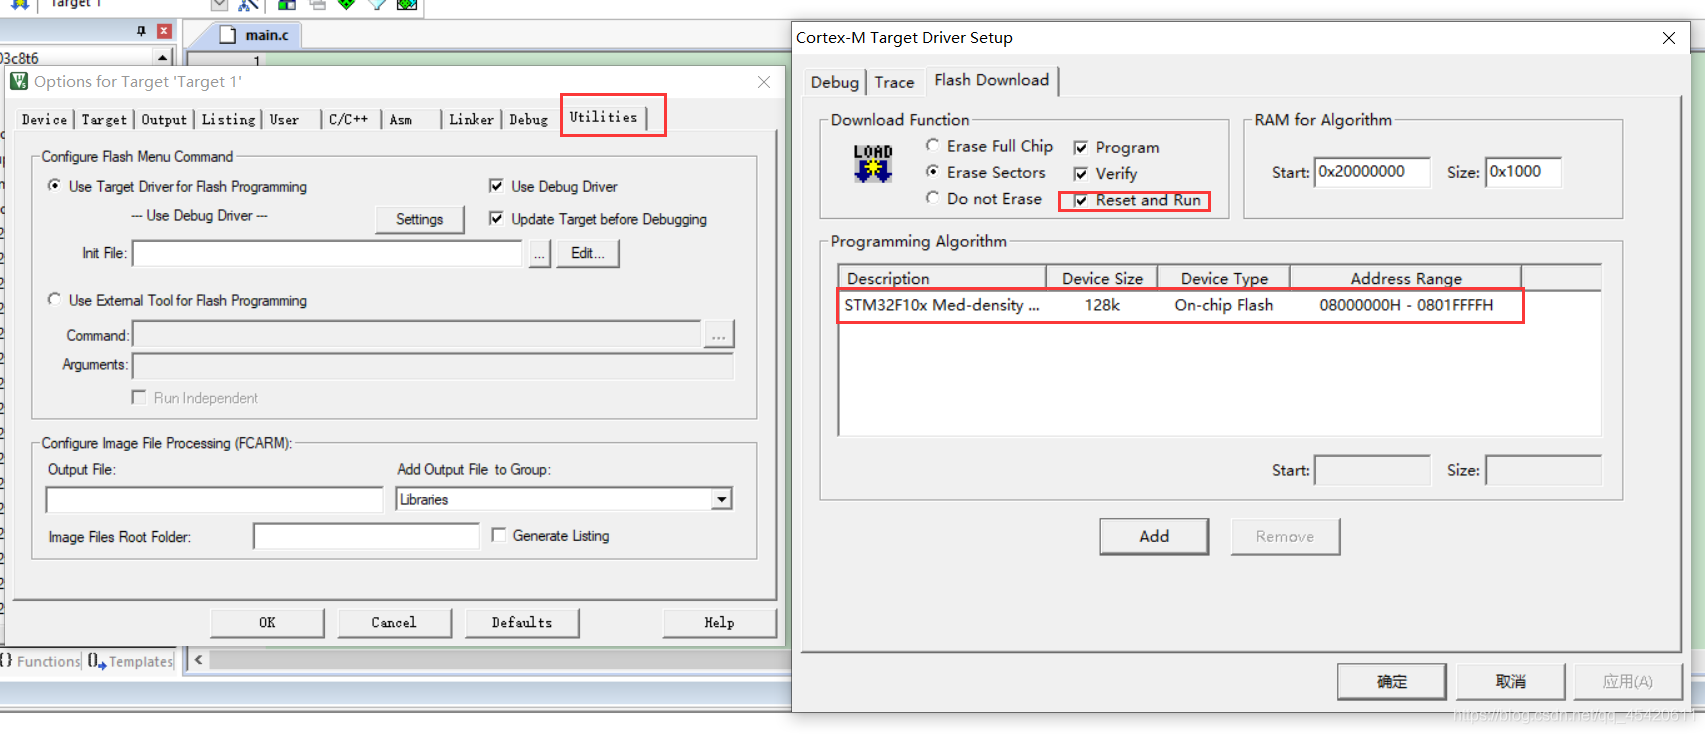Image resolution: width=1705 pixels, height=734 pixels.
Task: Toggle the Program checkbox
Action: click(1081, 147)
